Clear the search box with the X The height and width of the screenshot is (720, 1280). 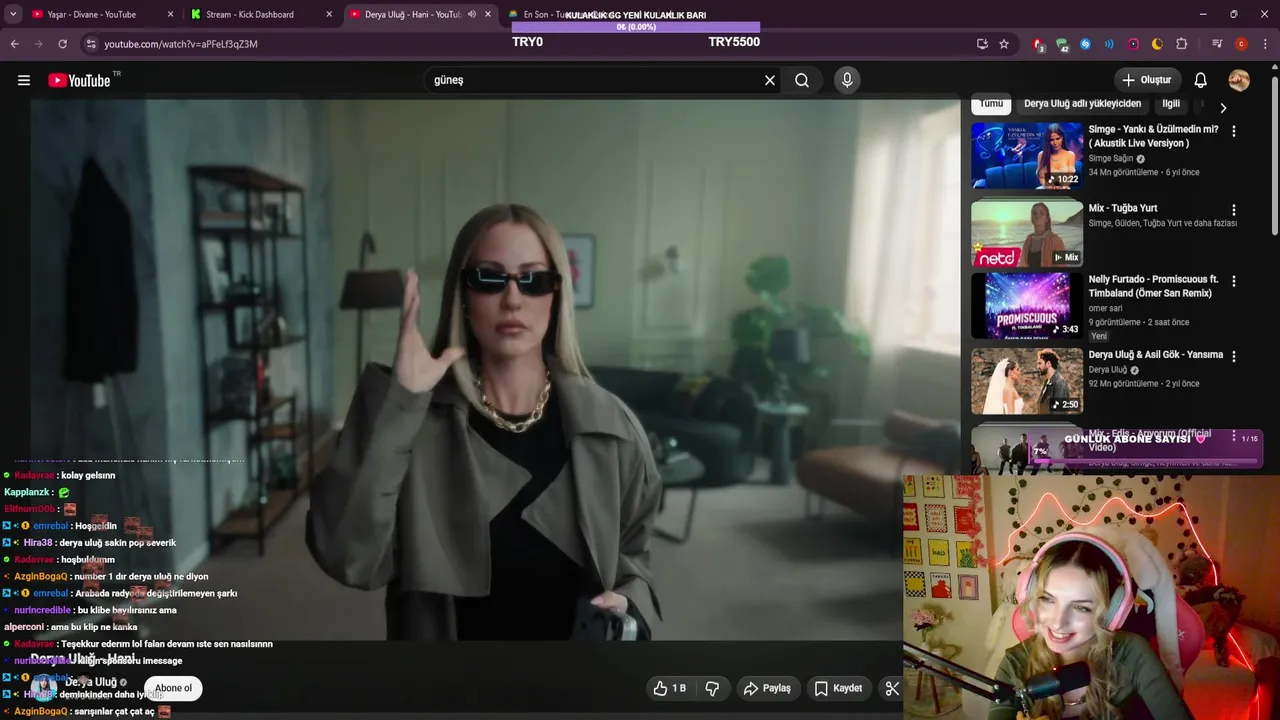[770, 80]
